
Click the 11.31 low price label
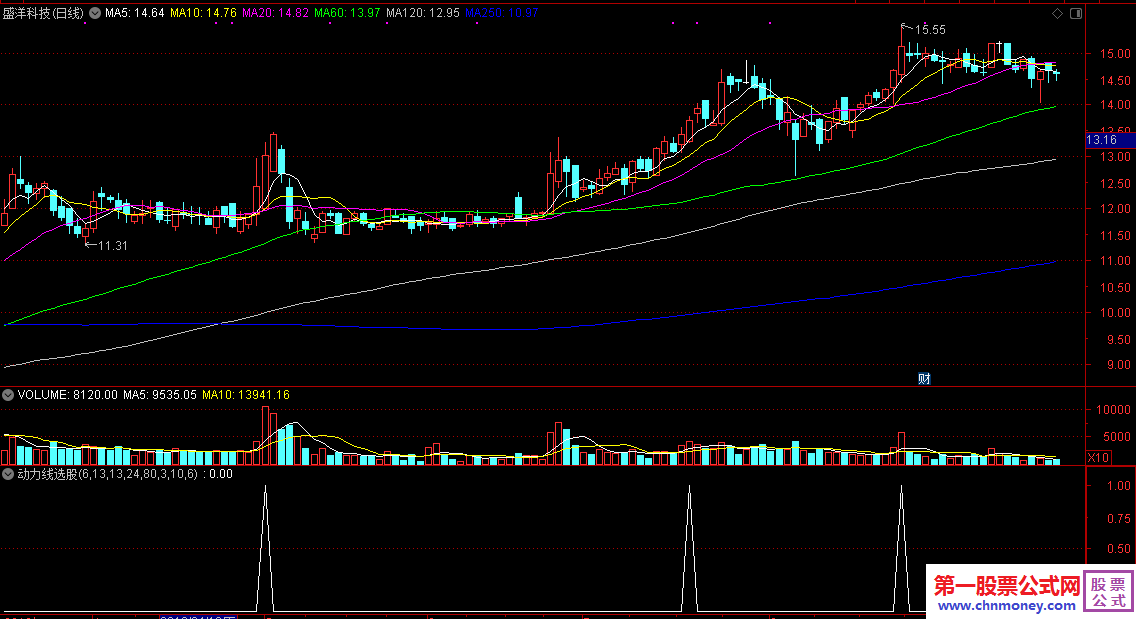[x=112, y=246]
